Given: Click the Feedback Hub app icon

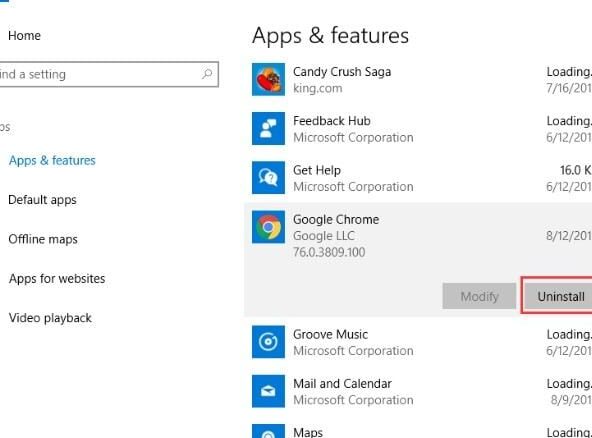Looking at the screenshot, I should [x=268, y=128].
